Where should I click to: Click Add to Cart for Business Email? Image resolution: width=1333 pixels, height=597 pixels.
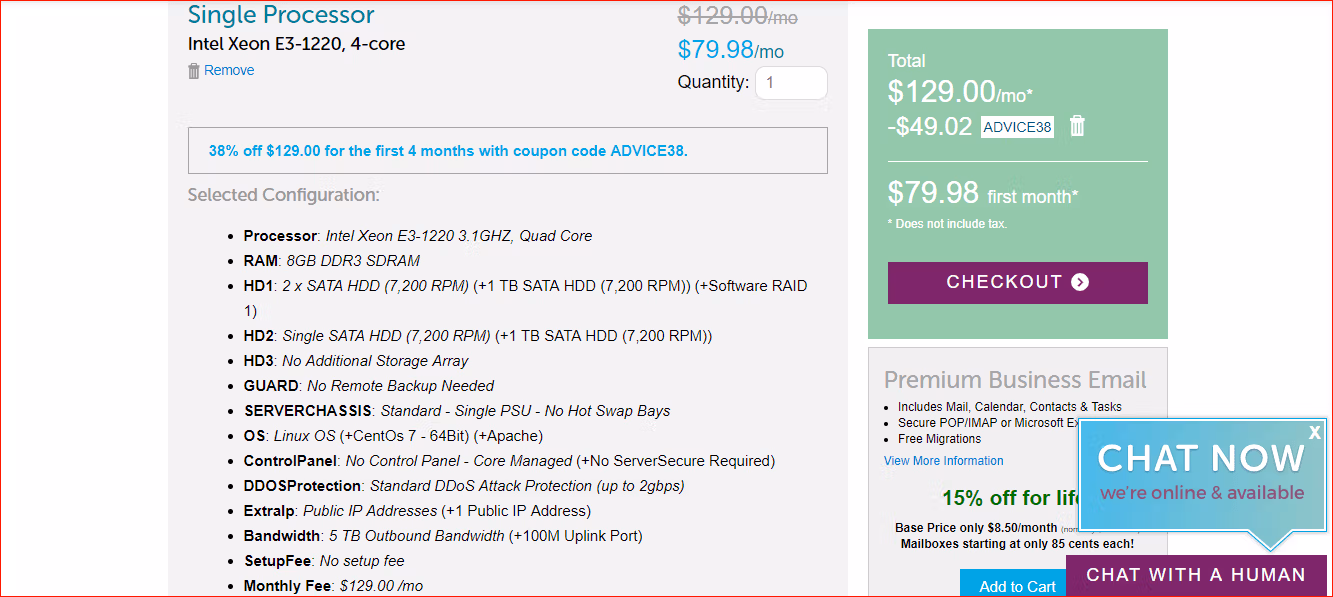1016,586
